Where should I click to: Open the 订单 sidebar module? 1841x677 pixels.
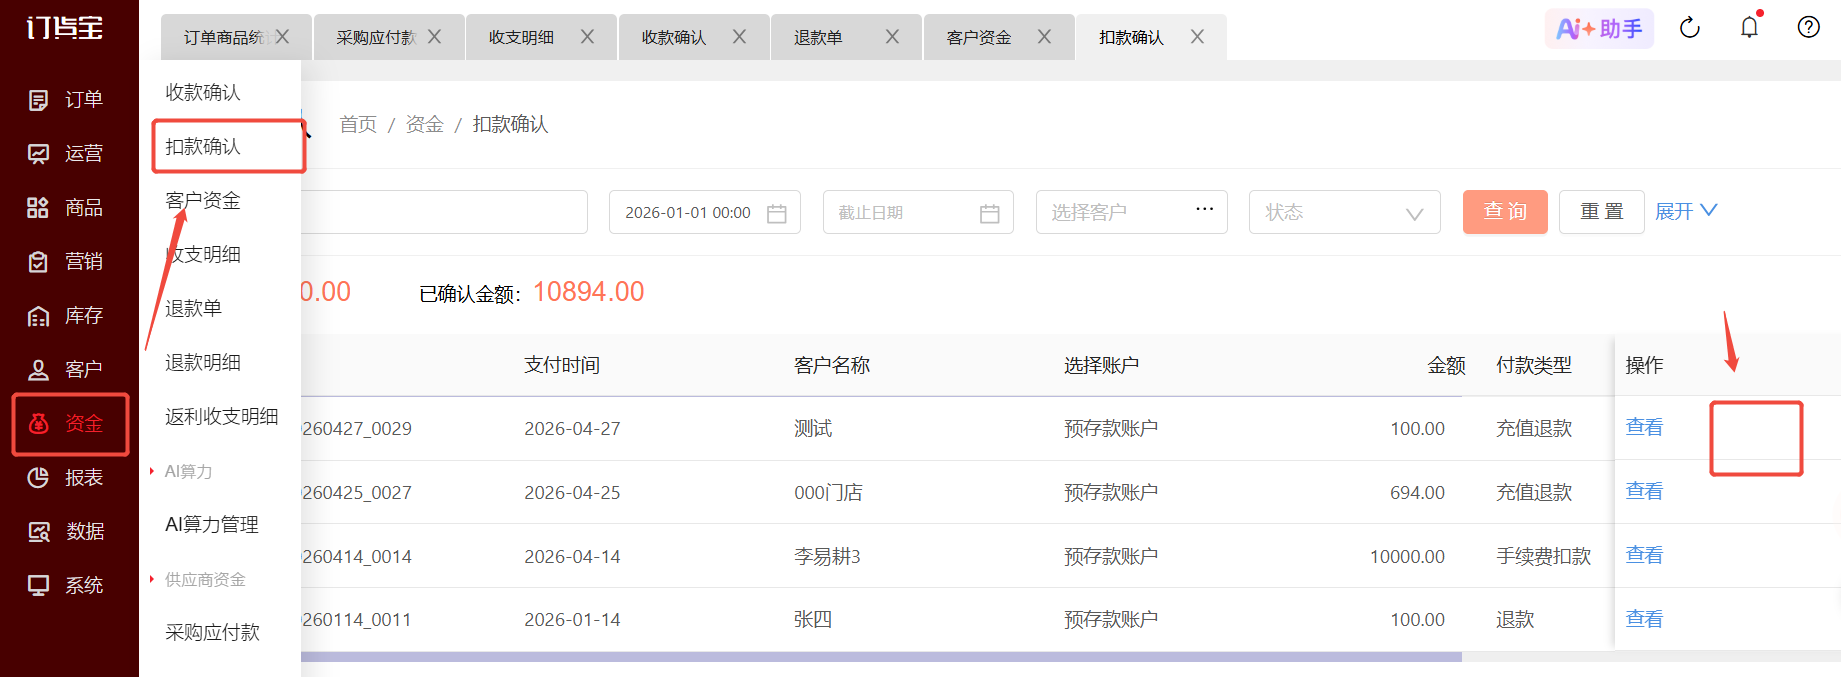(x=66, y=100)
